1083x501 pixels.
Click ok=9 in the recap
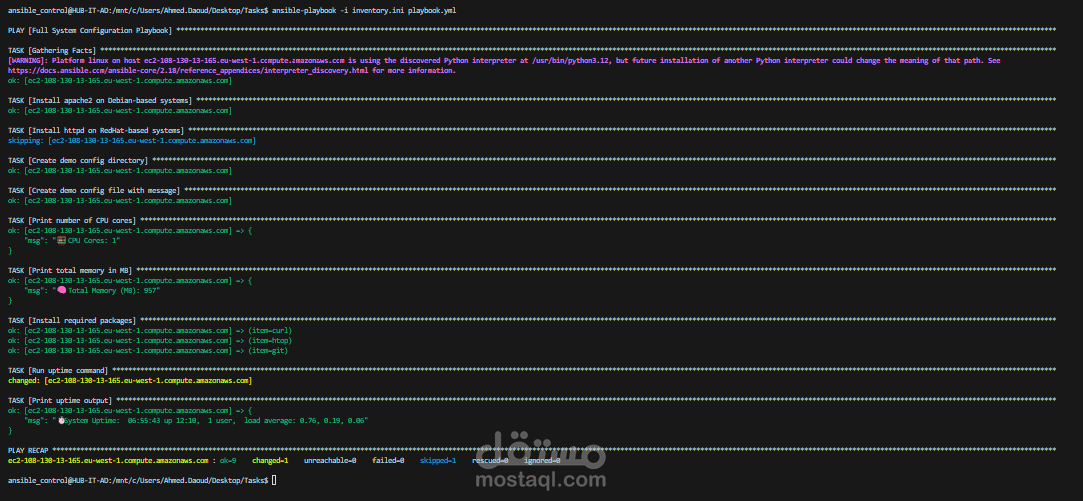point(229,460)
